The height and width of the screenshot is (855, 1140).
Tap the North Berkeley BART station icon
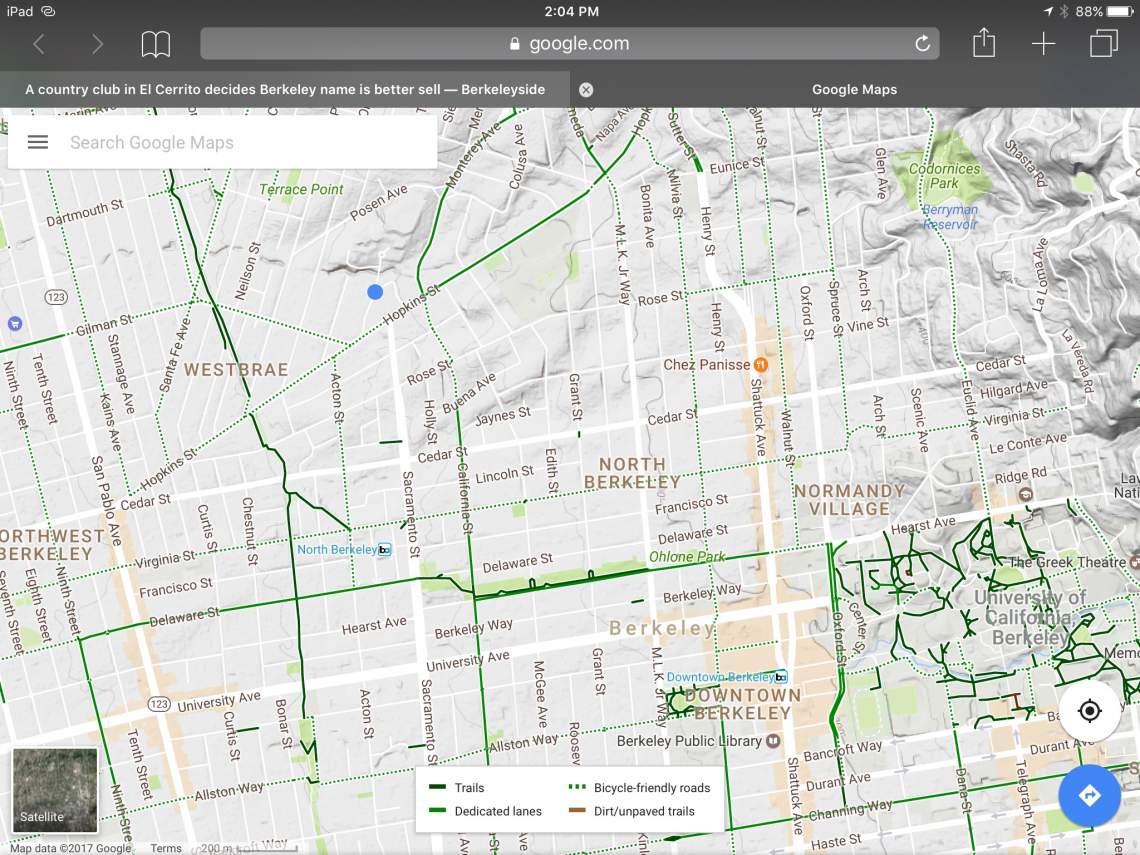click(x=385, y=550)
